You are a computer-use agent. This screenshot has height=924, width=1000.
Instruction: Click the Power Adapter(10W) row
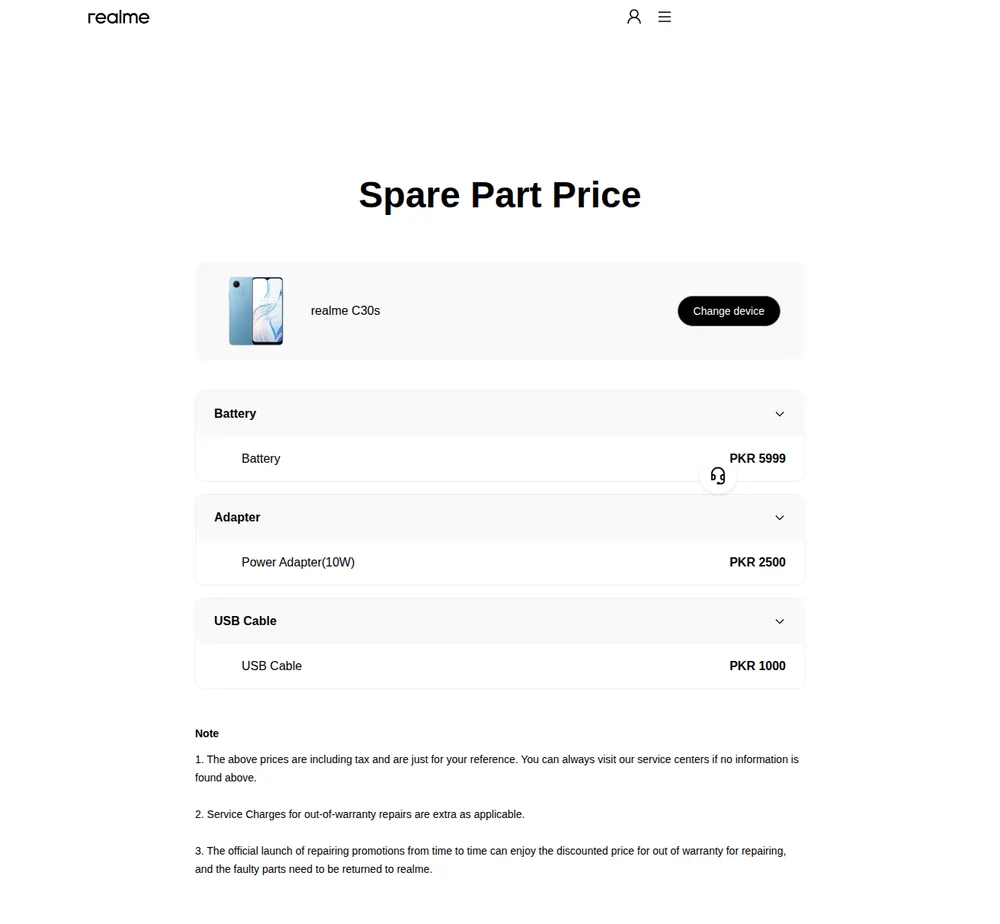pos(499,562)
